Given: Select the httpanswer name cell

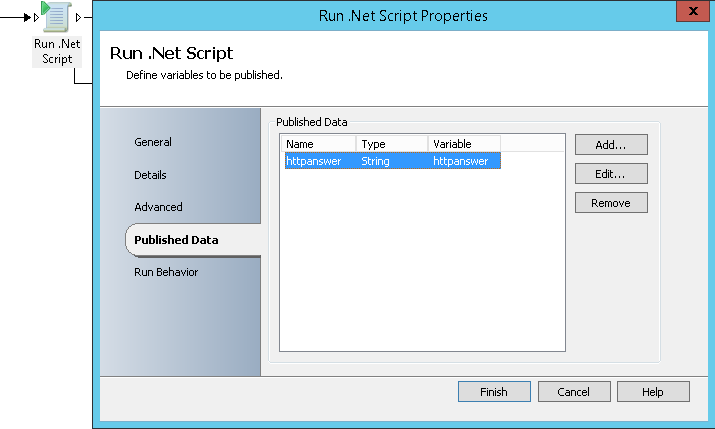Looking at the screenshot, I should point(314,161).
